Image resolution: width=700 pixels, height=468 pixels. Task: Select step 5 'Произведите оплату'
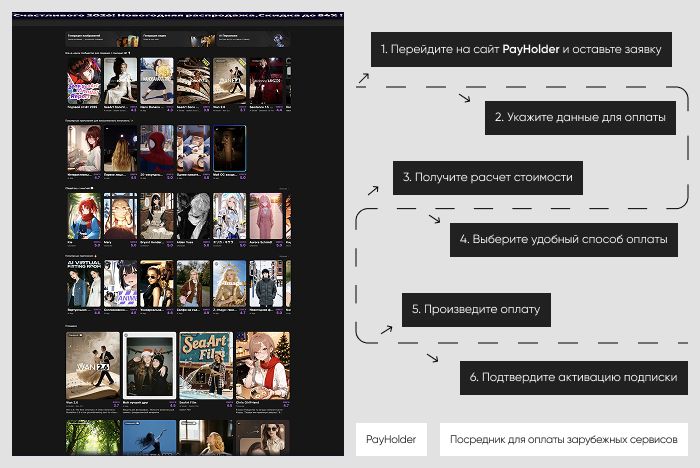[x=476, y=309]
